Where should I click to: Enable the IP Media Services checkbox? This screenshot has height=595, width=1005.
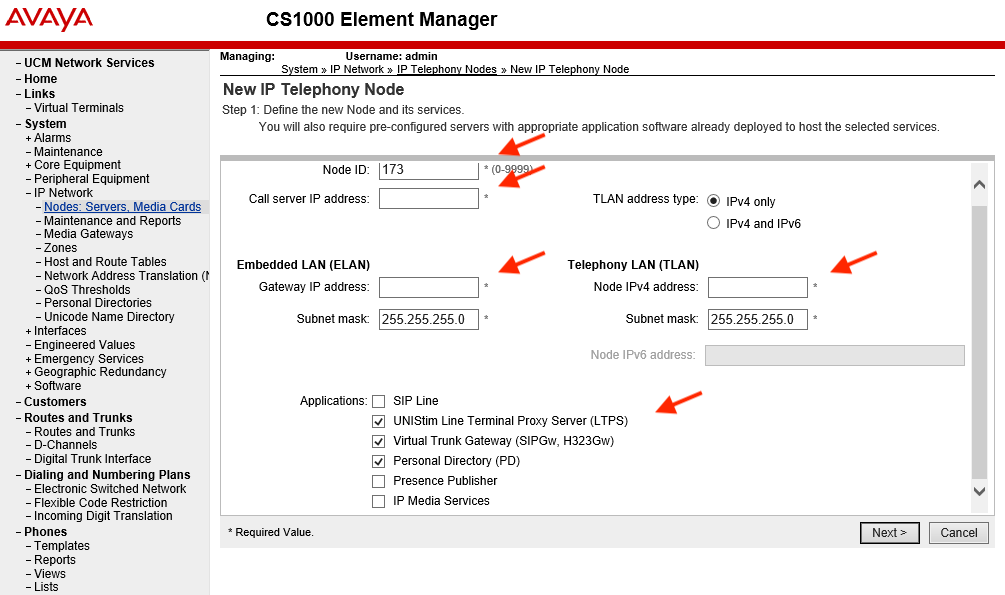379,501
